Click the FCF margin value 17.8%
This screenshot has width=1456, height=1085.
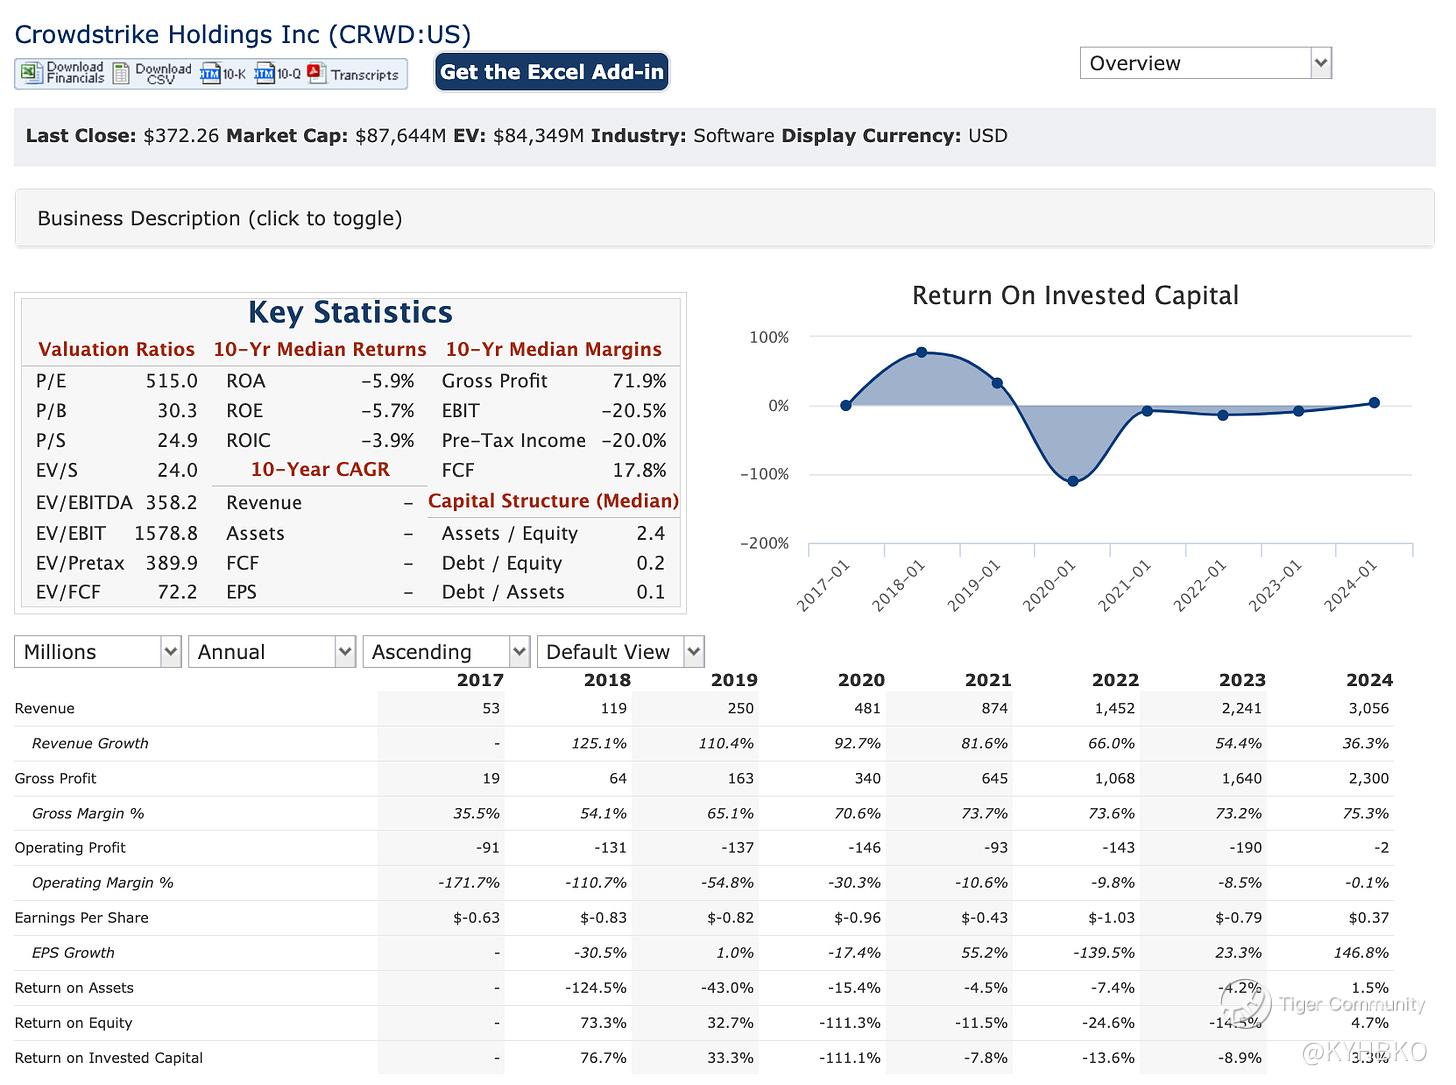[x=639, y=470]
